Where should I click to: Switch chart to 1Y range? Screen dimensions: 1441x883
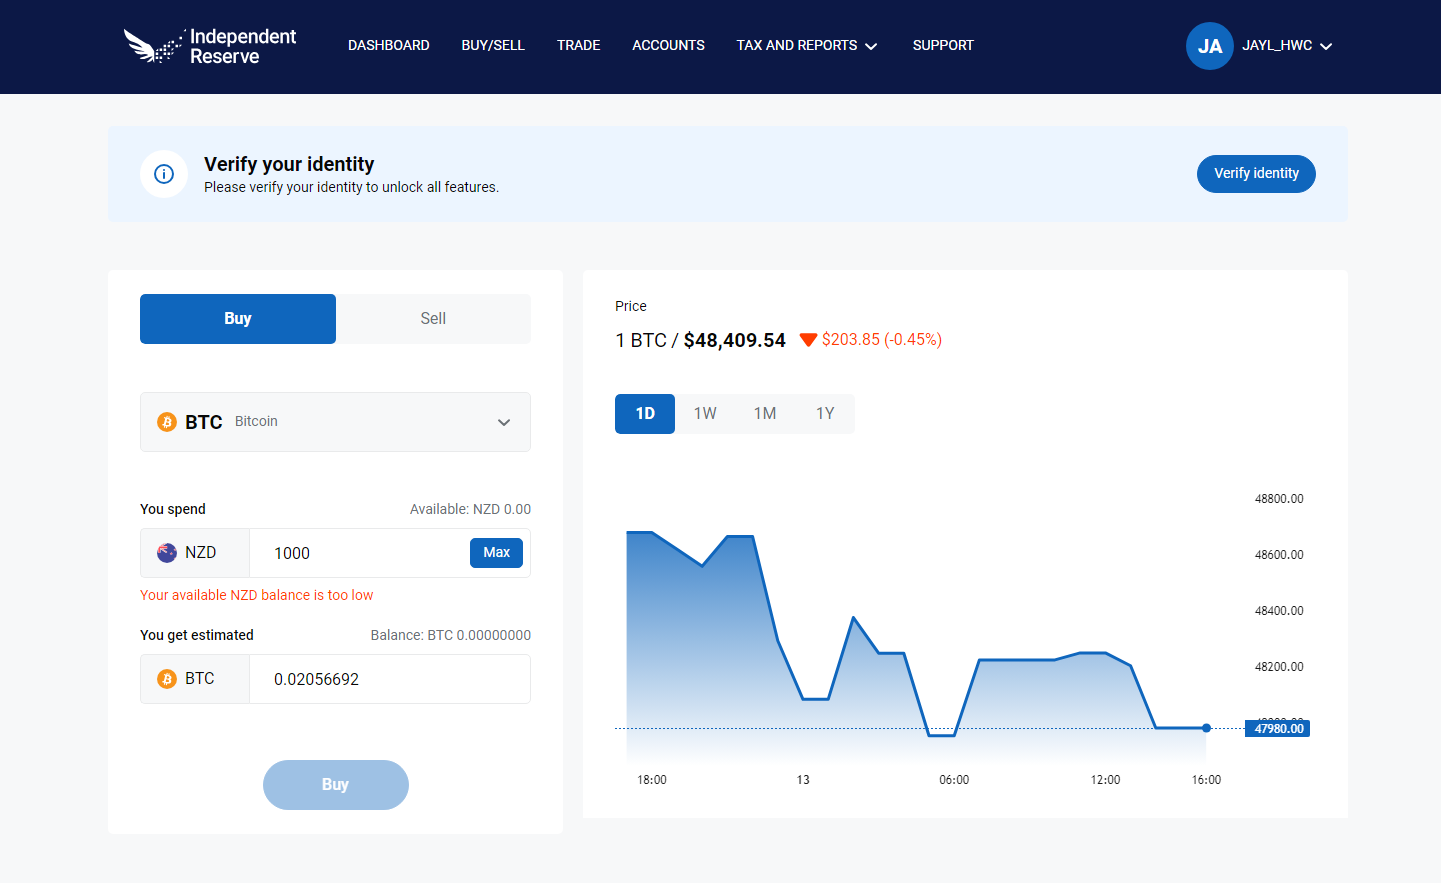click(x=825, y=414)
